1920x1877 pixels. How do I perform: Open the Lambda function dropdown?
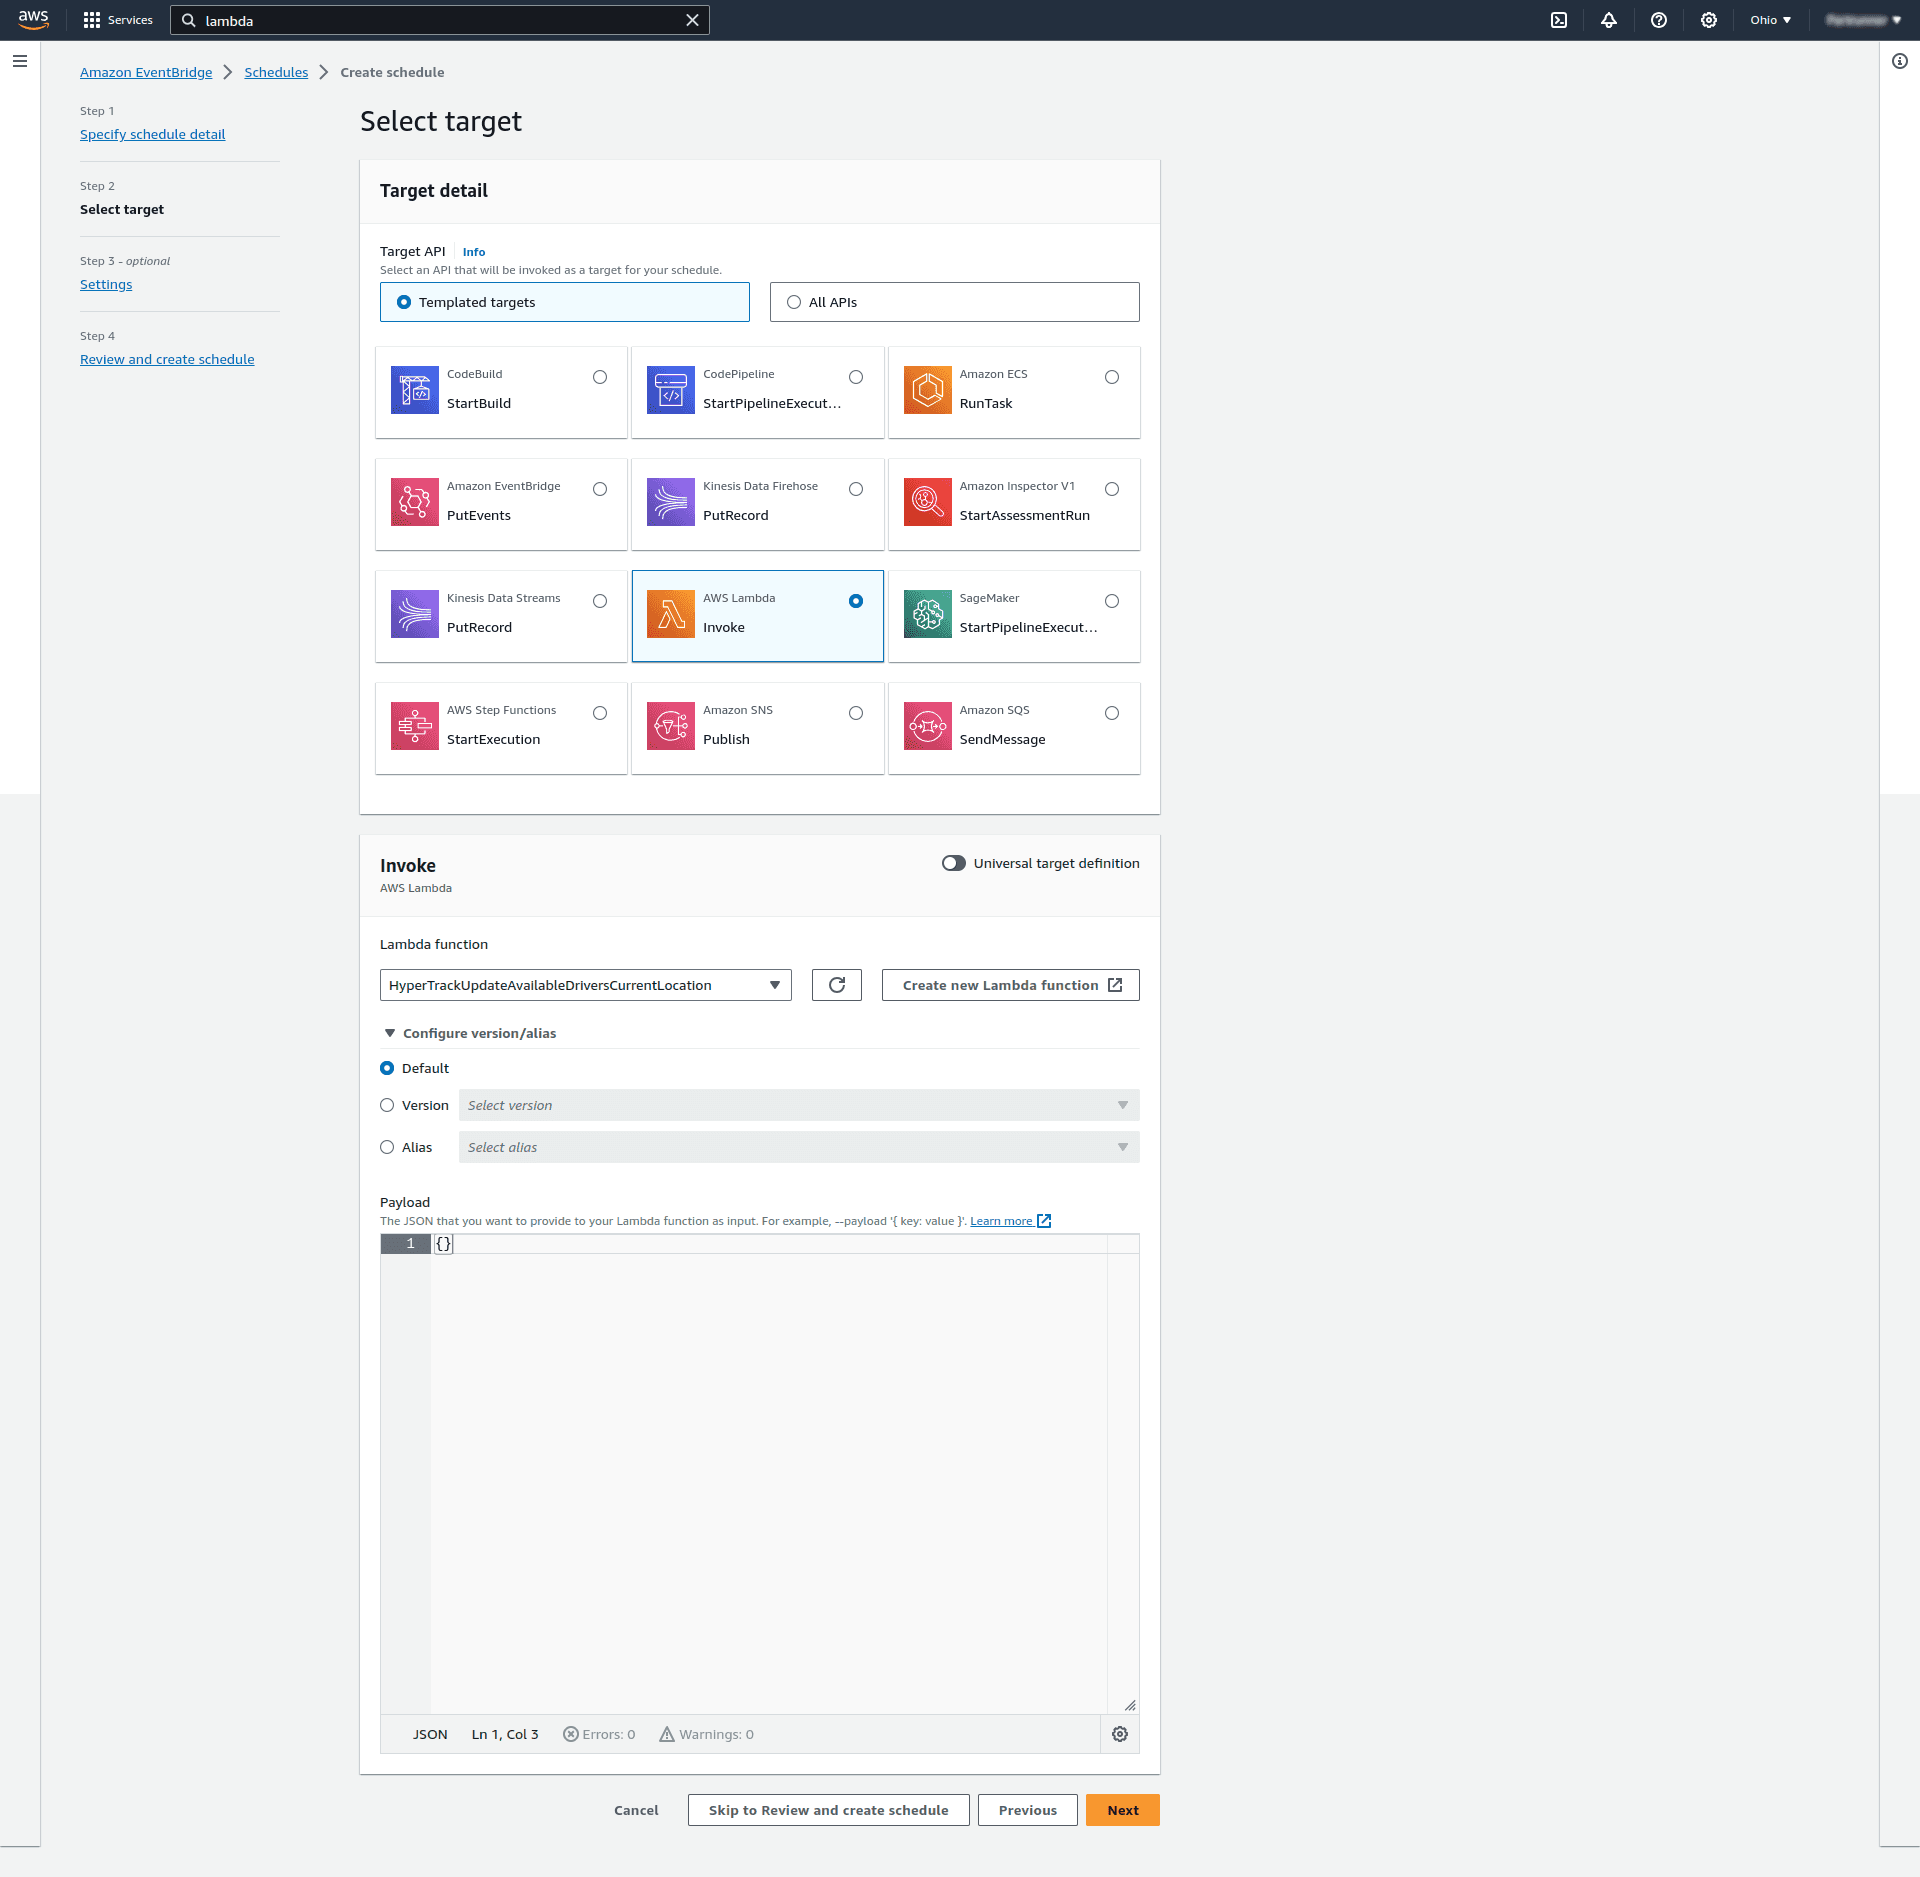(x=585, y=985)
